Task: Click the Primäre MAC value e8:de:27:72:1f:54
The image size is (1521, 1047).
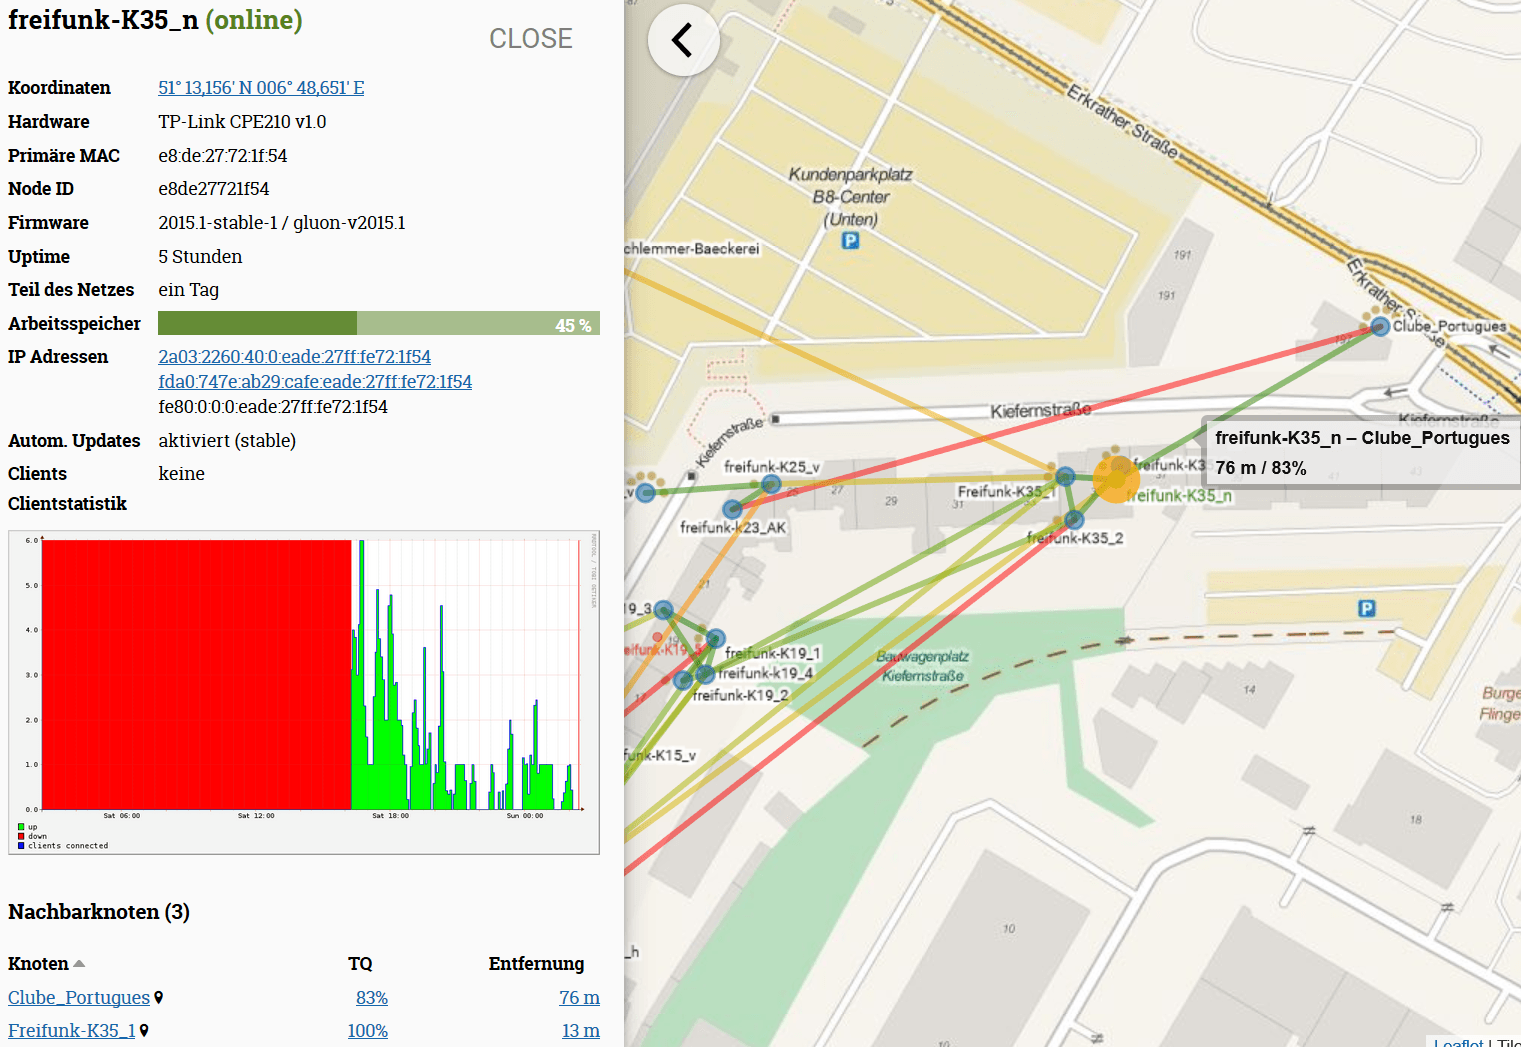Action: click(223, 156)
